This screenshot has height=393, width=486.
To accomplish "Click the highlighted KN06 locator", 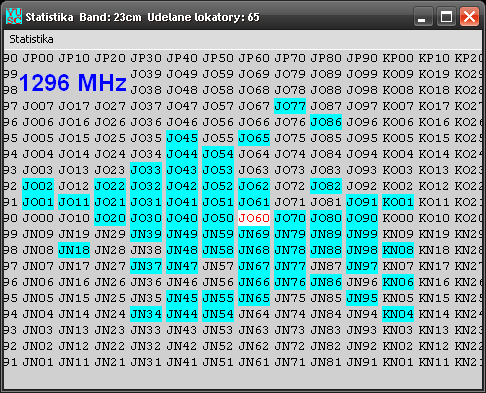I will pos(398,282).
